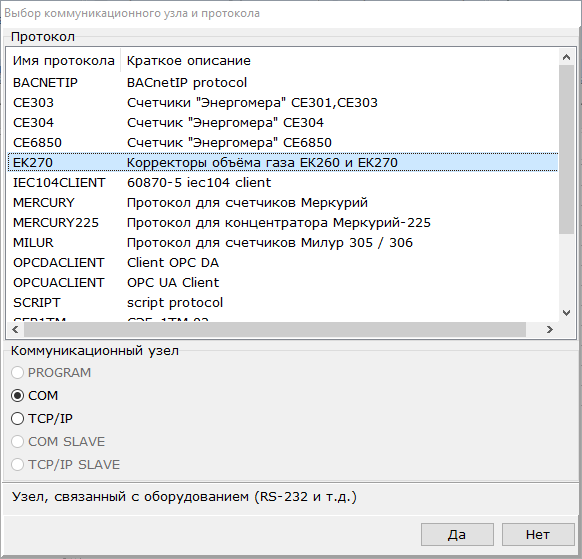The height and width of the screenshot is (559, 582).
Task: Select the COM SLAVE radio option
Action: pyautogui.click(x=58, y=442)
